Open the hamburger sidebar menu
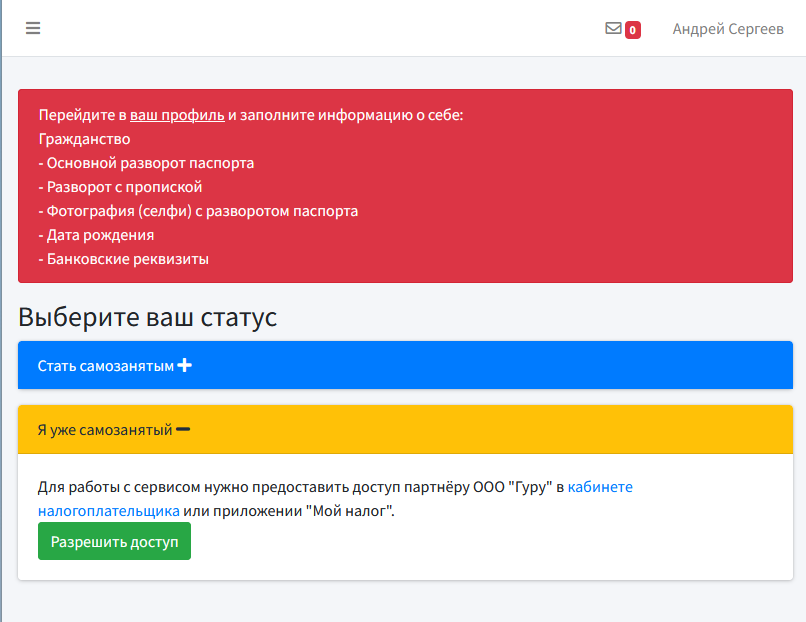 coord(33,29)
